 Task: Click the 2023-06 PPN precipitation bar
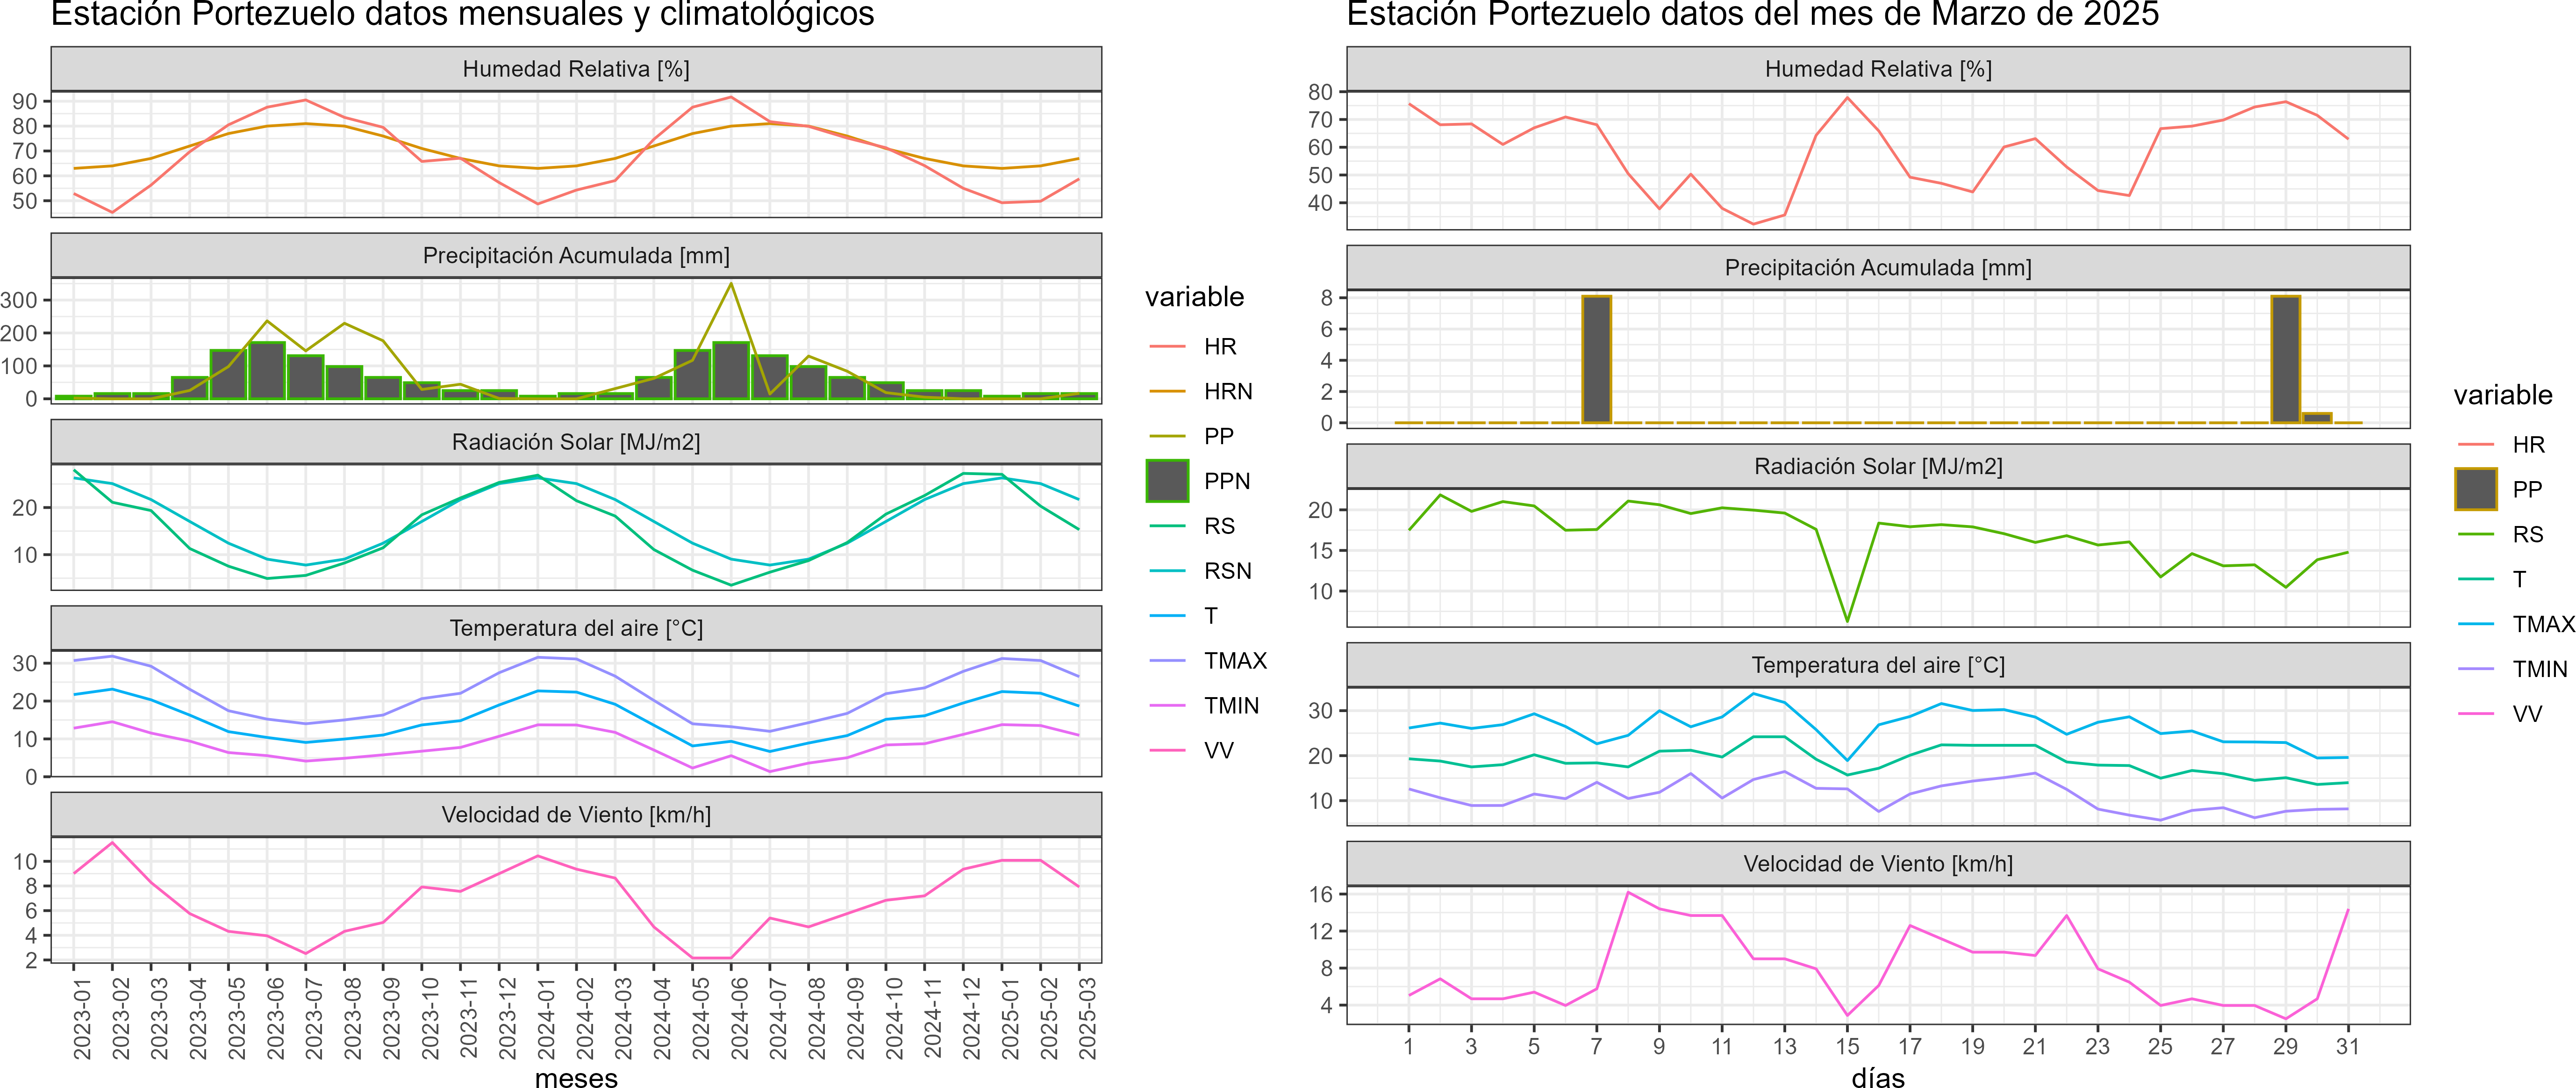(267, 370)
